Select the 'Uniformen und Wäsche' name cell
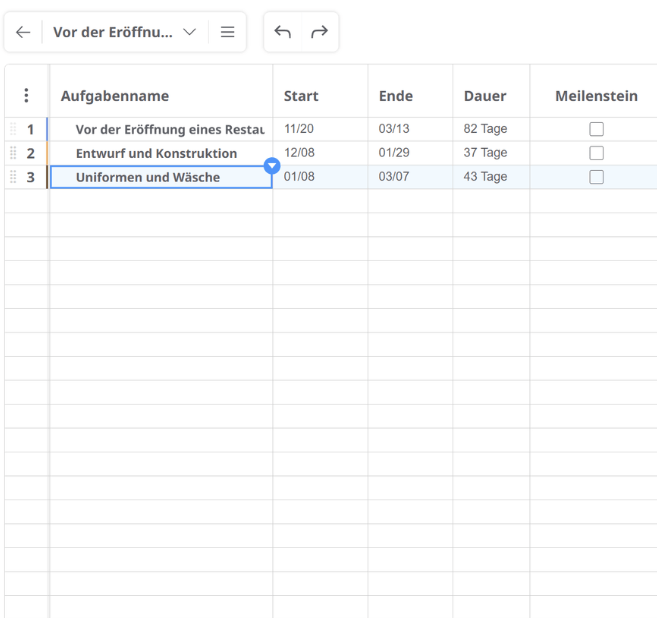This screenshot has width=657, height=618. pos(161,177)
